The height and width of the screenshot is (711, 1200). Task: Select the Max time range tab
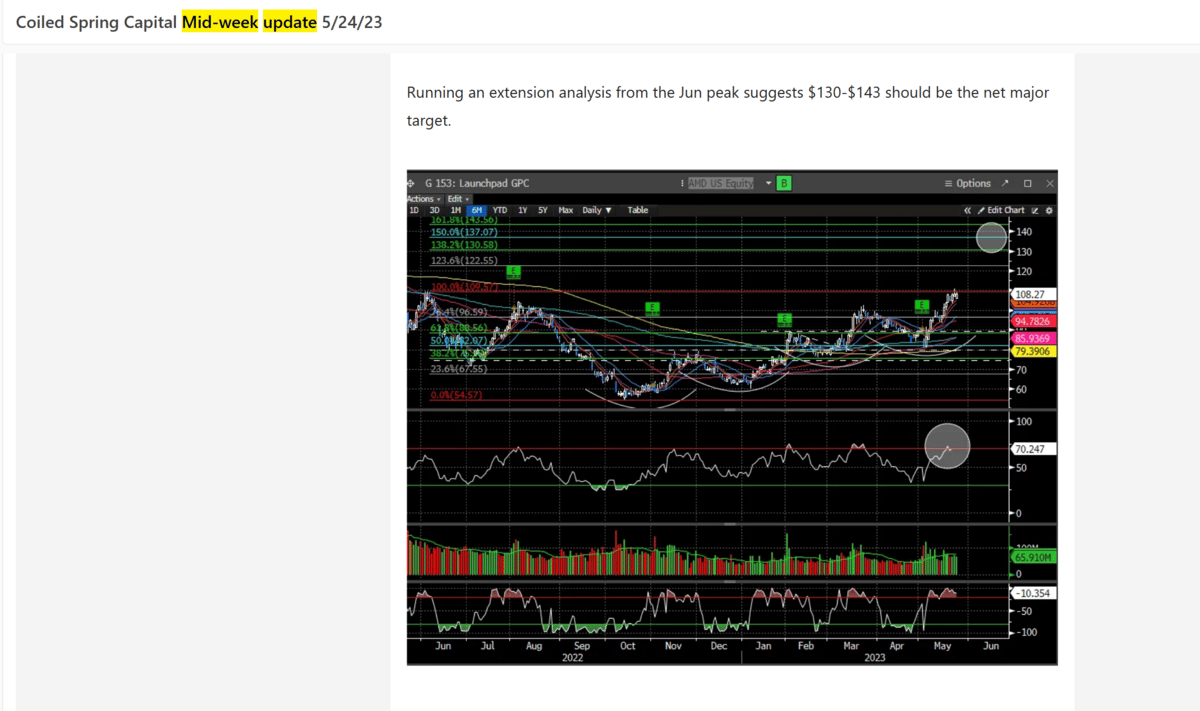pyautogui.click(x=565, y=210)
